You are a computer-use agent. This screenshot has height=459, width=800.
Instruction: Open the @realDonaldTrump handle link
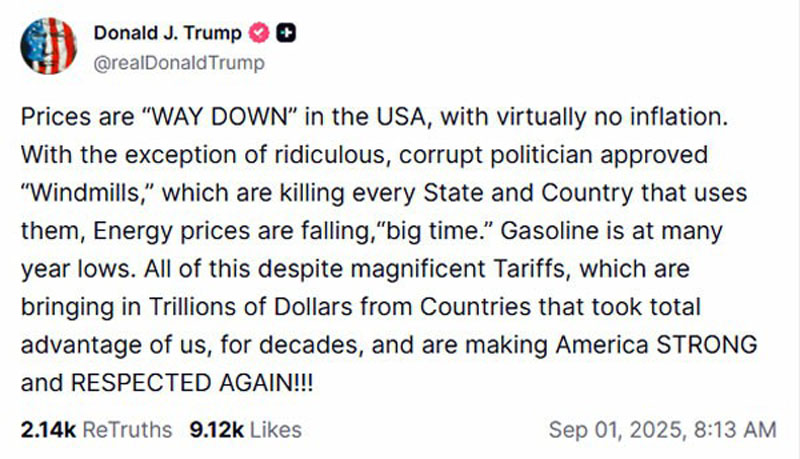179,63
